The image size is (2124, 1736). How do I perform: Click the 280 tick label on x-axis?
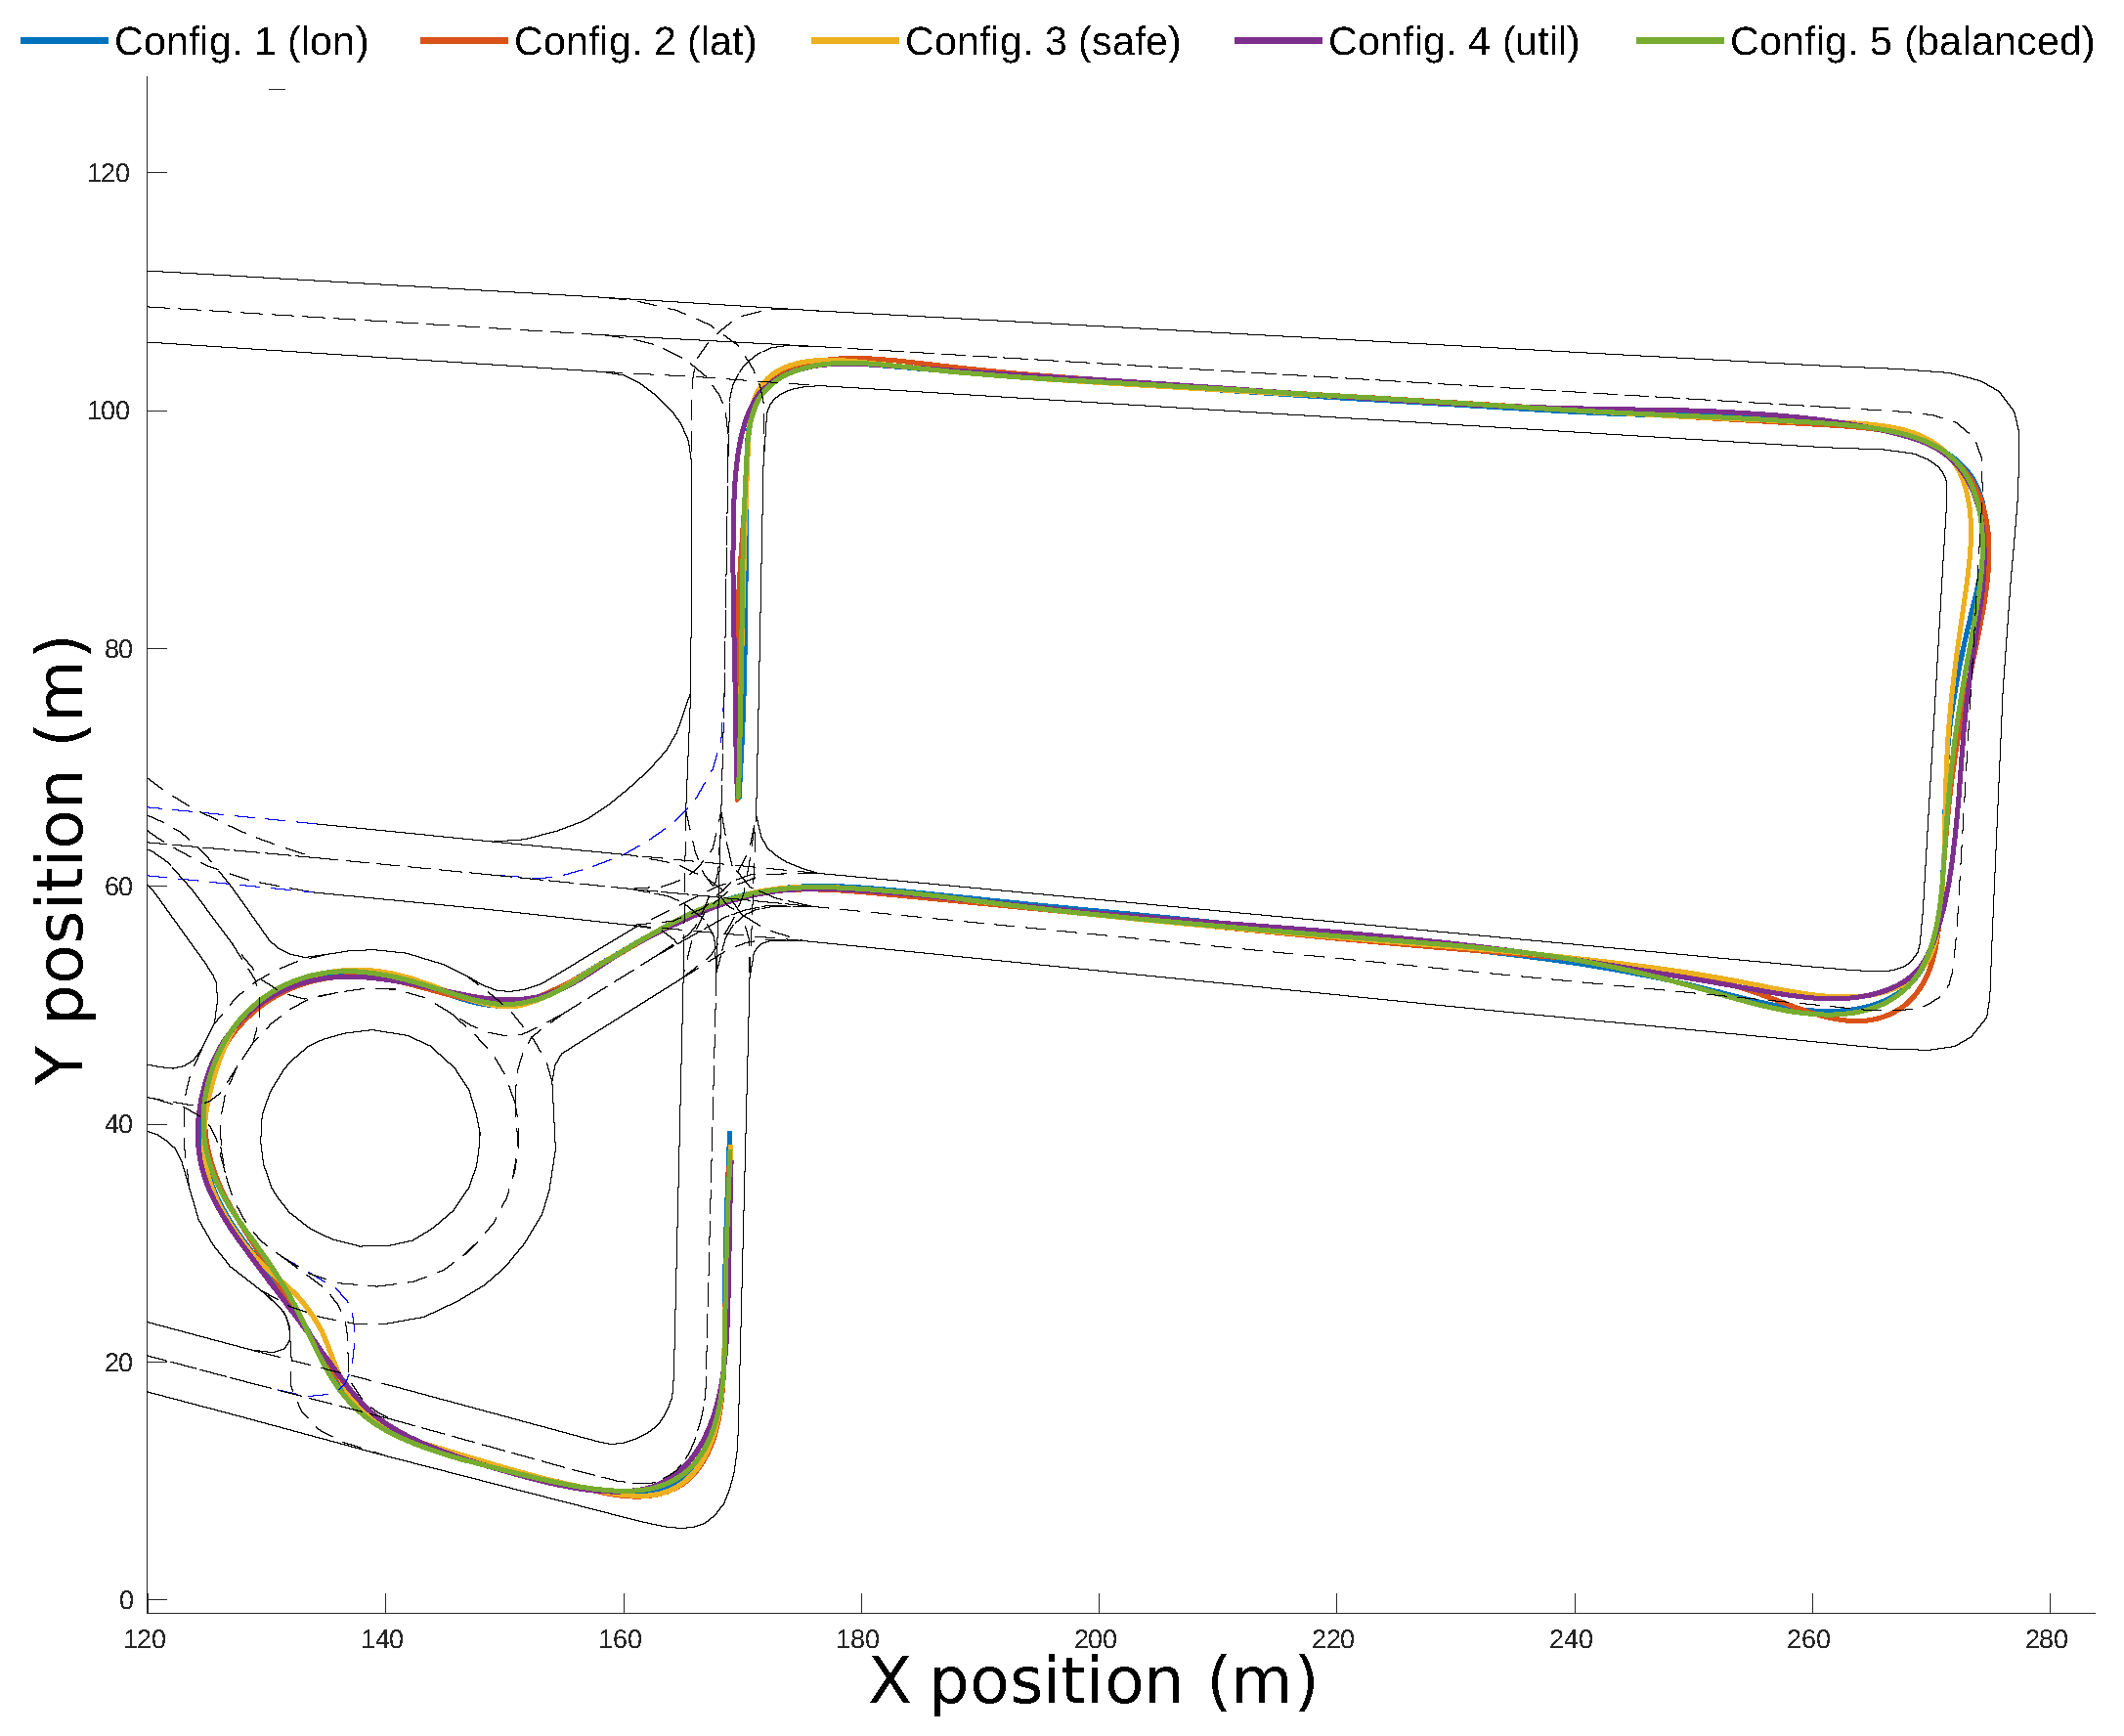2046,1640
